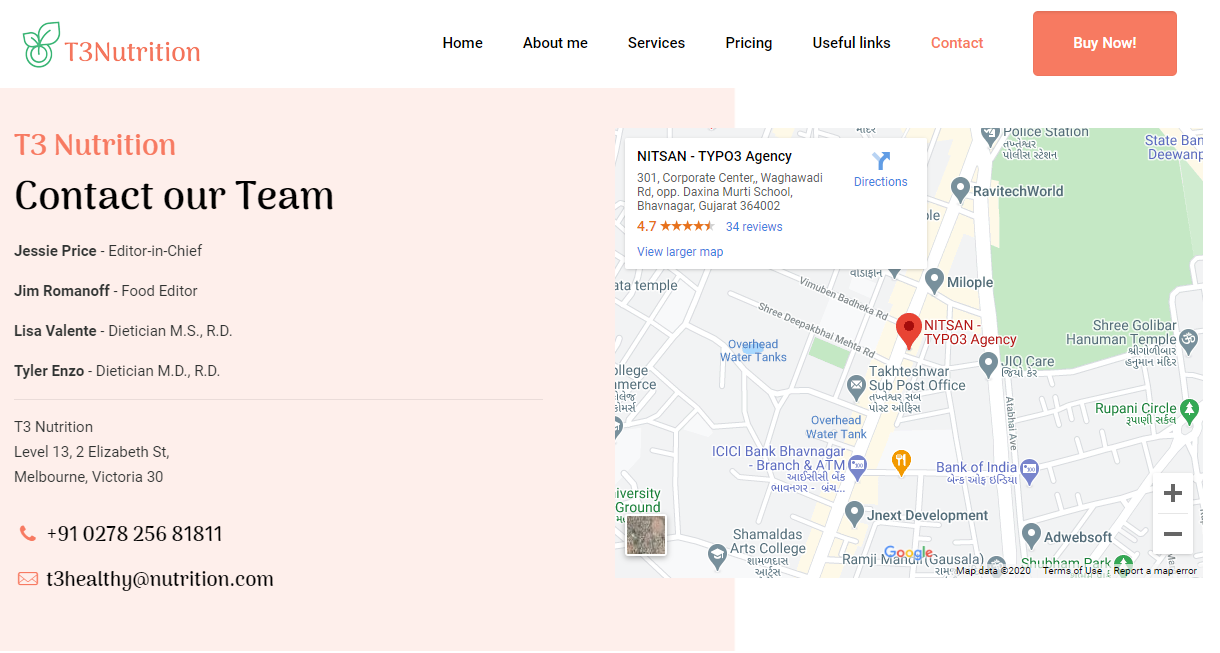1220x653 pixels.
Task: Open the Contact menu item
Action: pyautogui.click(x=957, y=43)
